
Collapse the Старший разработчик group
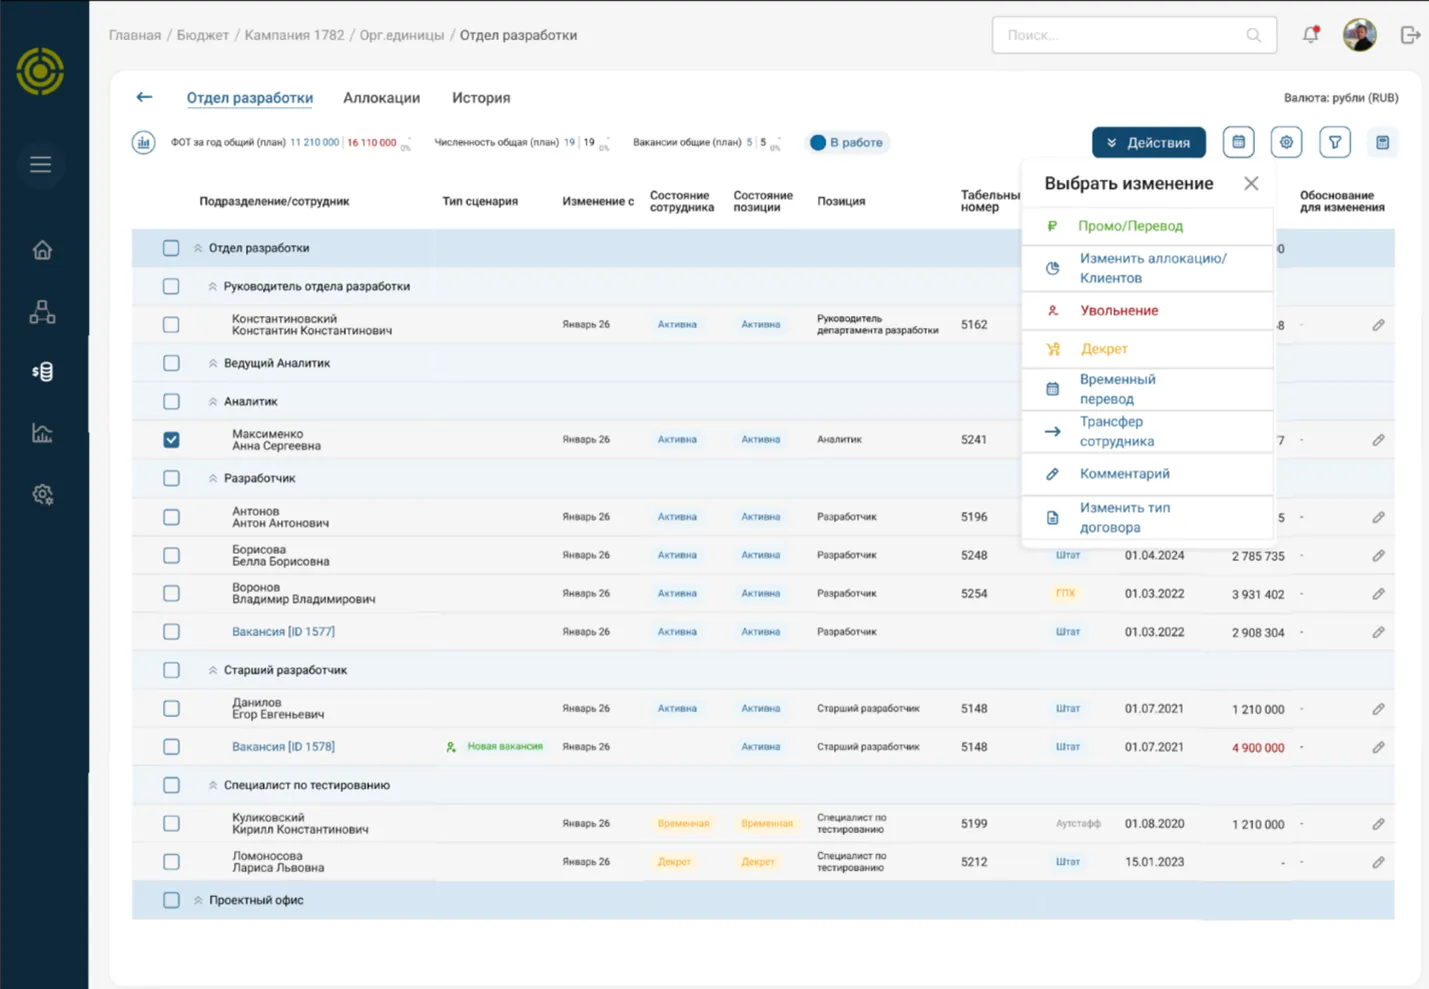point(213,671)
